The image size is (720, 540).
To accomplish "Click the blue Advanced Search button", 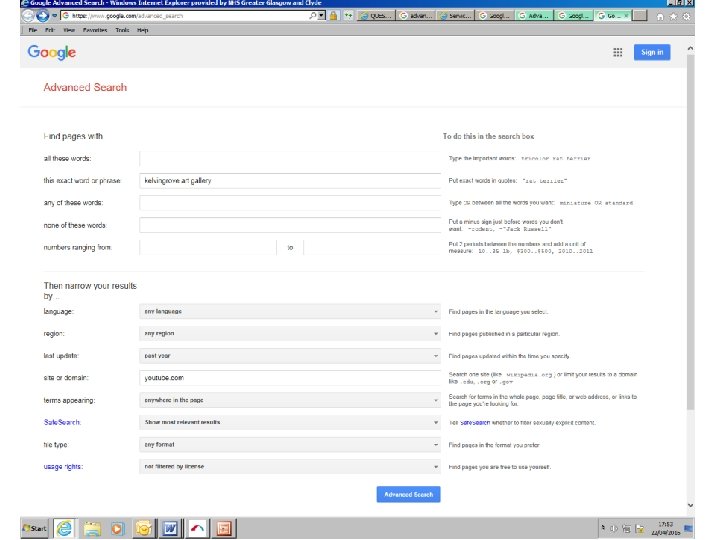I will 408,495.
